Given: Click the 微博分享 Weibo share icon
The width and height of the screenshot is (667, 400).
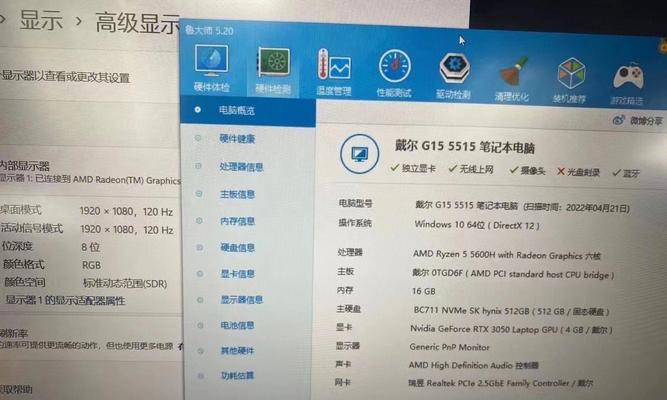Looking at the screenshot, I should click(619, 120).
